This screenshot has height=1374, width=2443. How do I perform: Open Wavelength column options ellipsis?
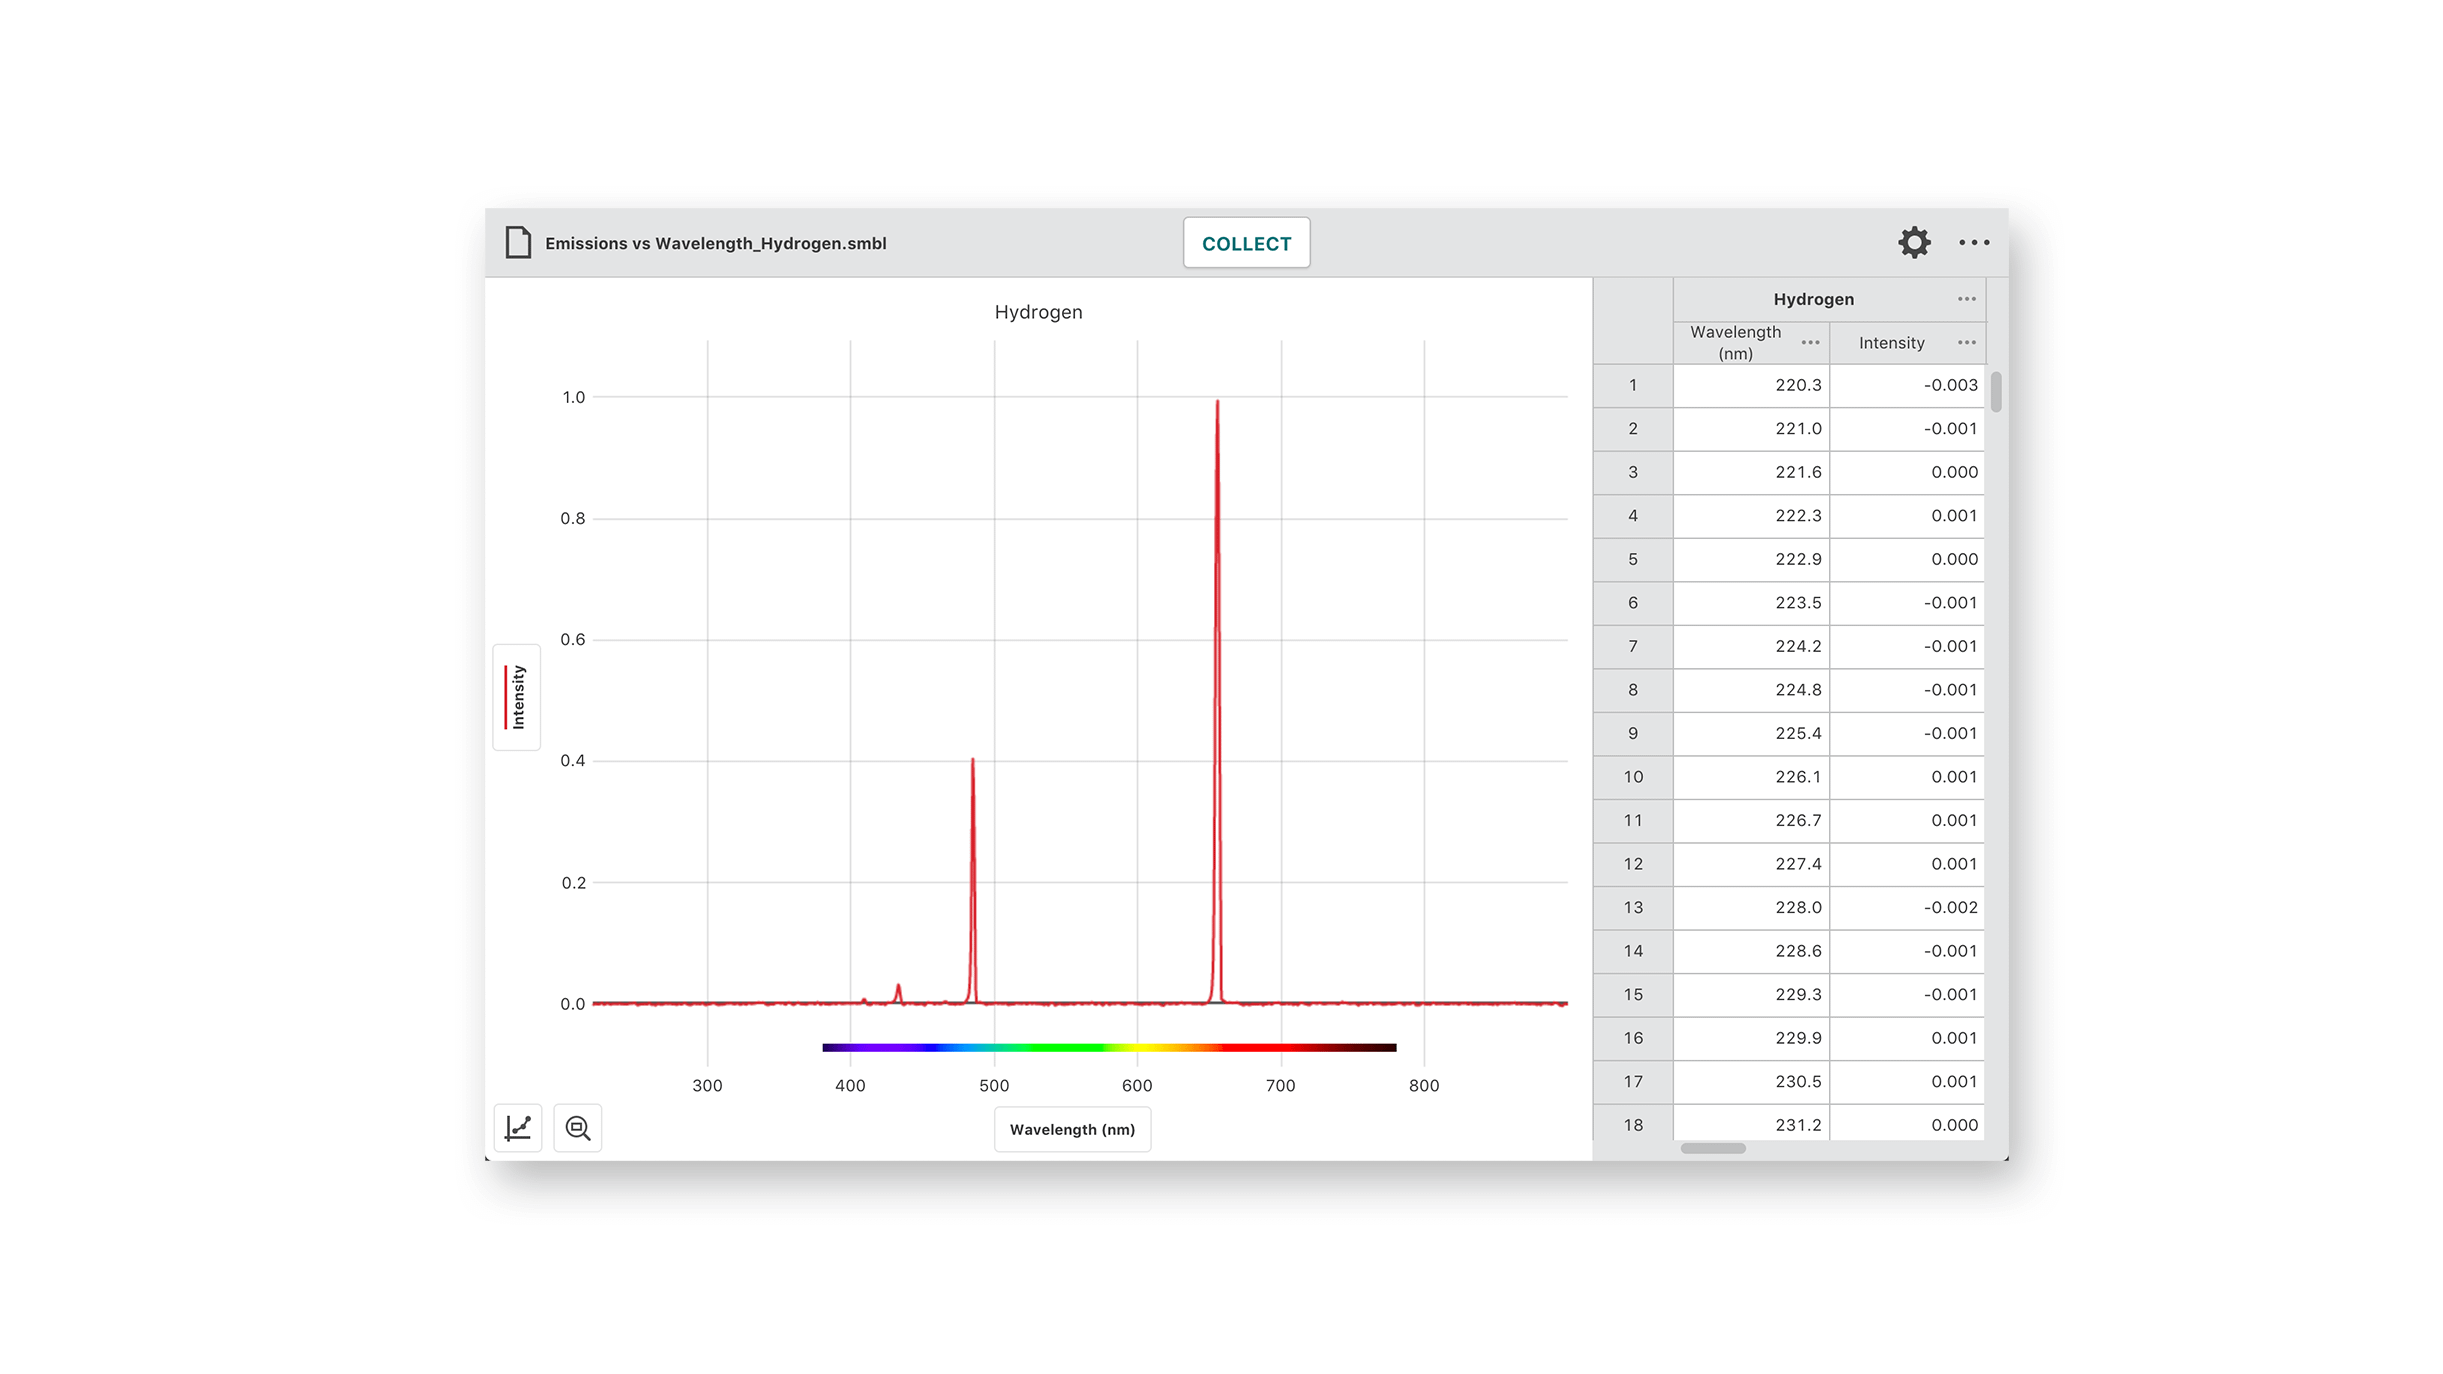(x=1810, y=343)
